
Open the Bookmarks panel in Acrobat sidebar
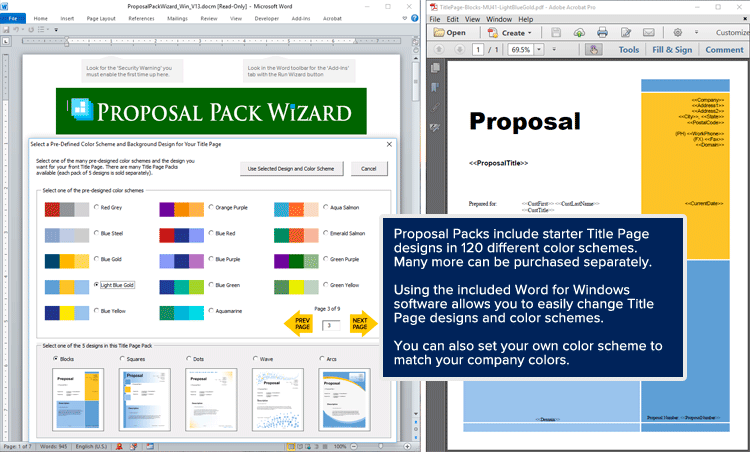pos(435,88)
